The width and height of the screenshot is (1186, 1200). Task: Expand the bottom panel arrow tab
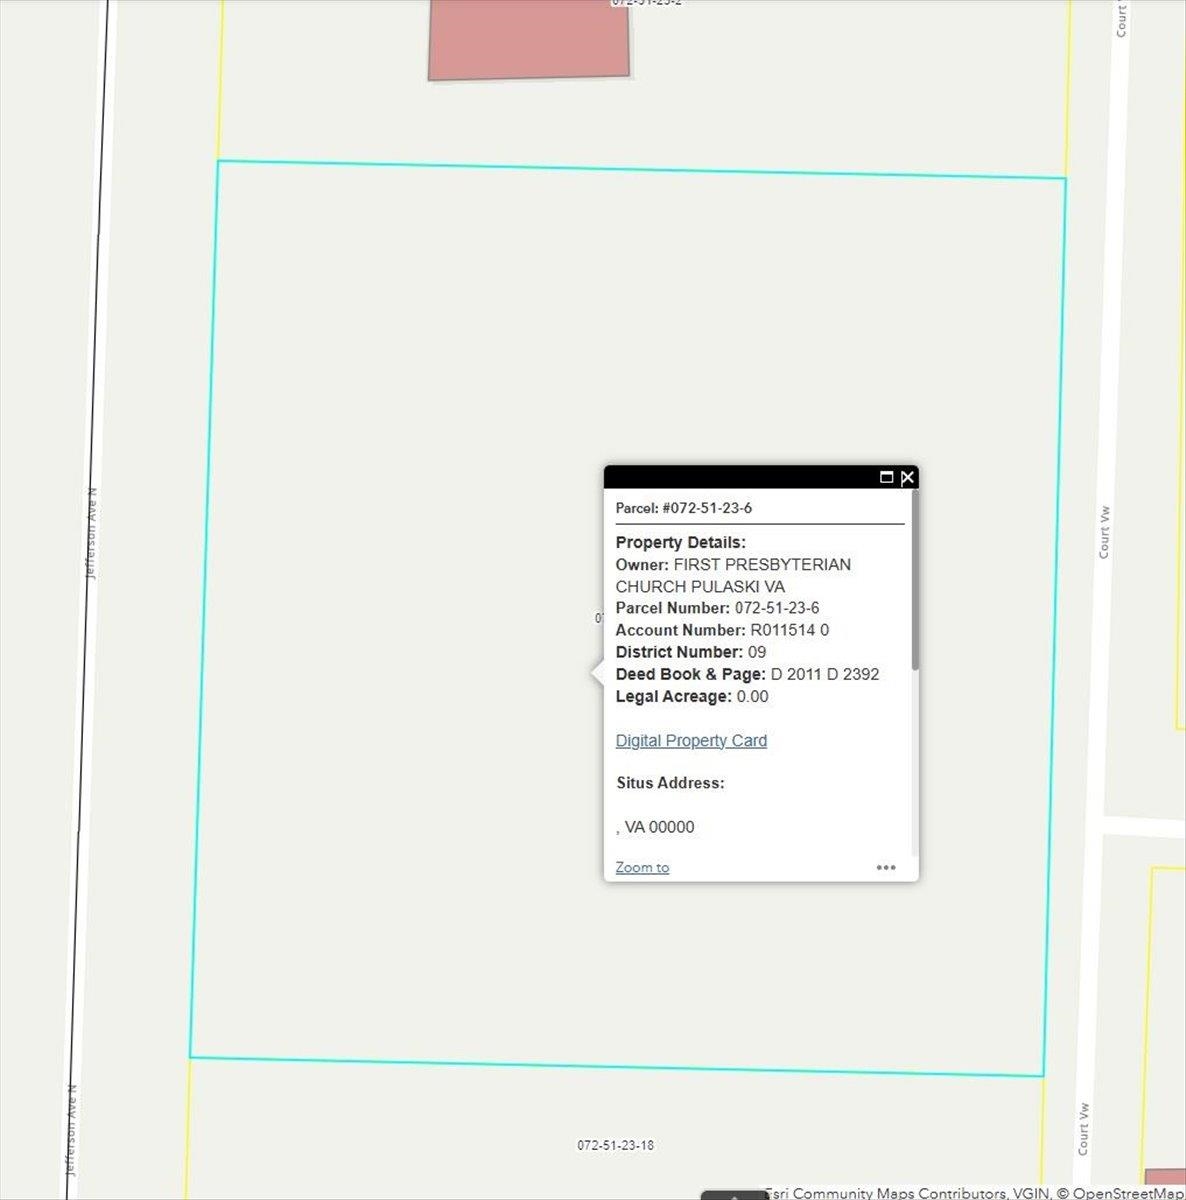tap(734, 1195)
